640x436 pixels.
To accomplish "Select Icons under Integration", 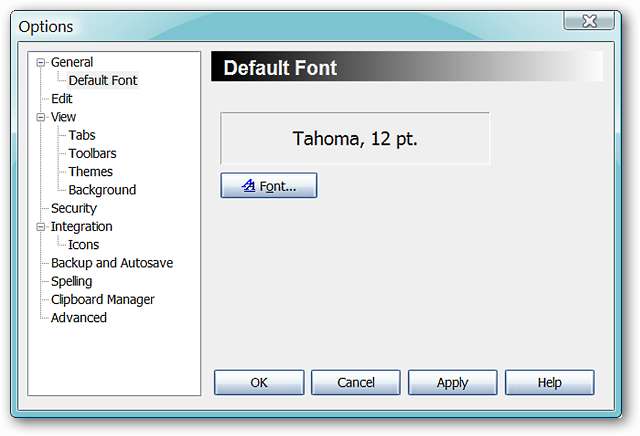I will pyautogui.click(x=83, y=245).
